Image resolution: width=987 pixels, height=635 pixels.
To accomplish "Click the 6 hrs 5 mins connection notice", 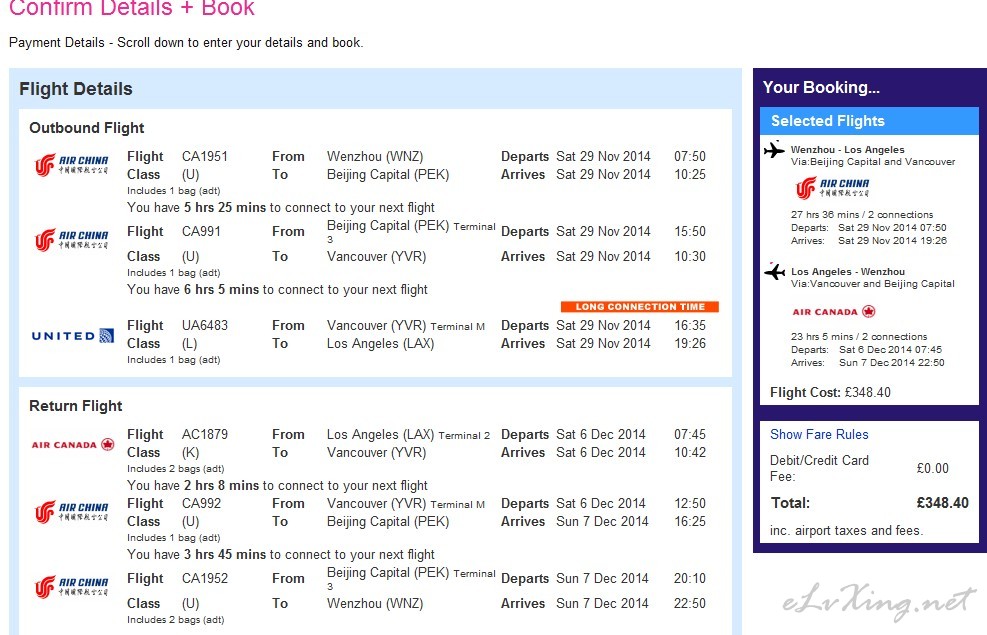I will 277,289.
